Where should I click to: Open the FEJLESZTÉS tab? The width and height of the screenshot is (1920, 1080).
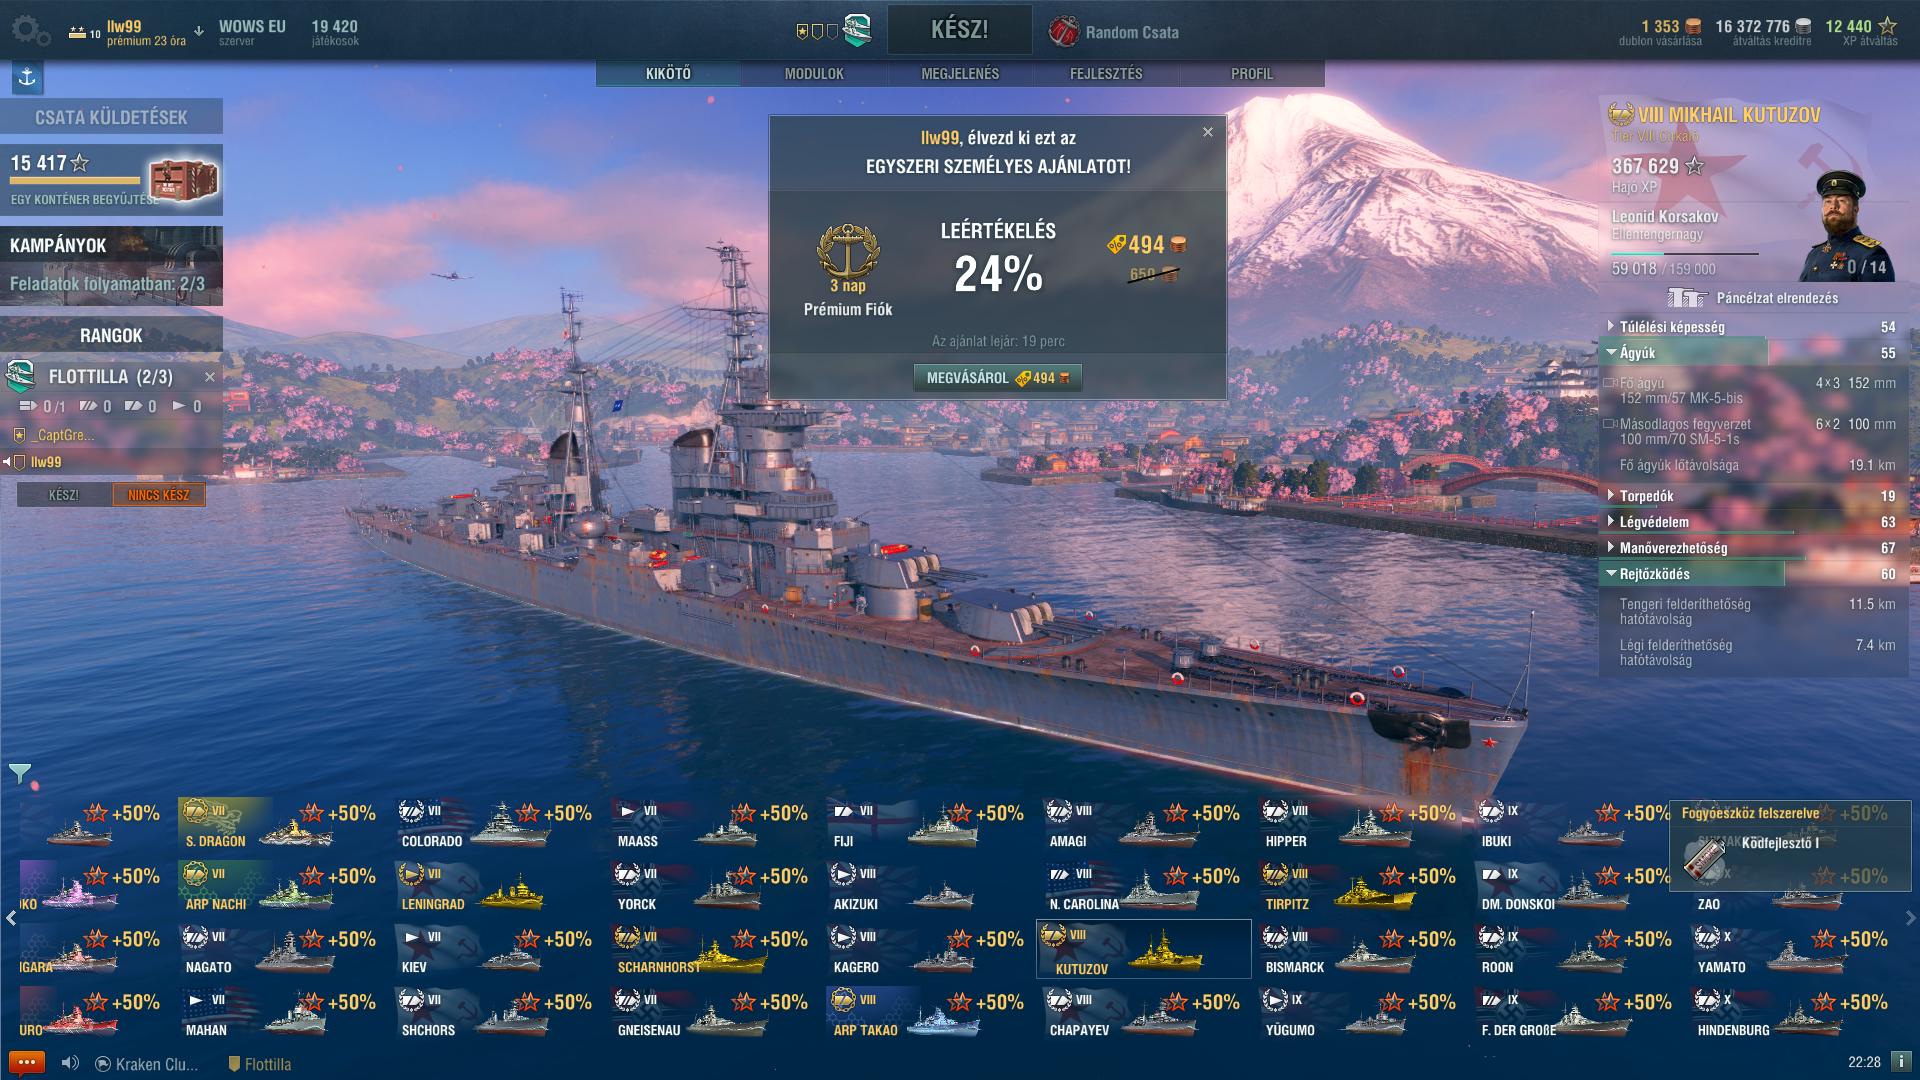pyautogui.click(x=1106, y=74)
